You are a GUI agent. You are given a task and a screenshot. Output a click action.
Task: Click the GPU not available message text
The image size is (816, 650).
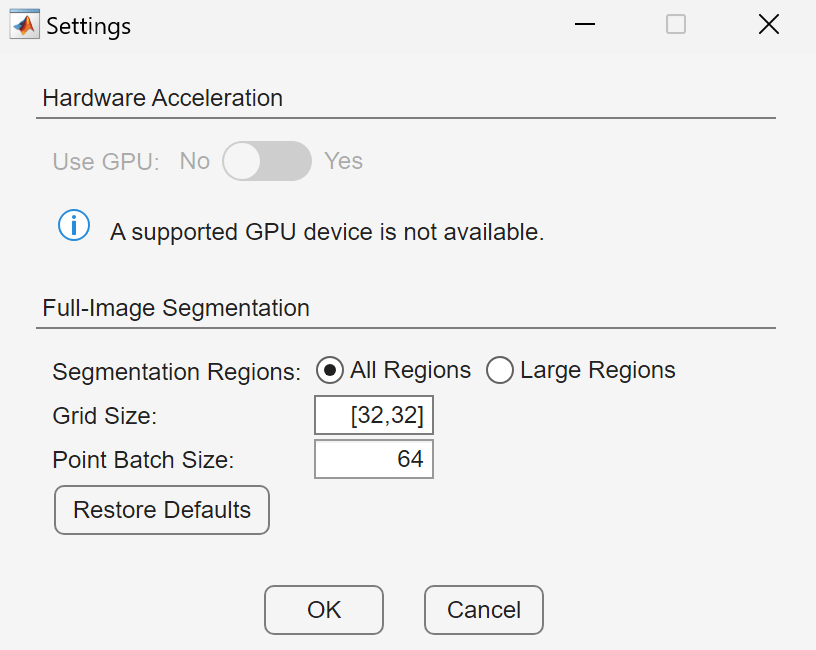click(x=327, y=232)
